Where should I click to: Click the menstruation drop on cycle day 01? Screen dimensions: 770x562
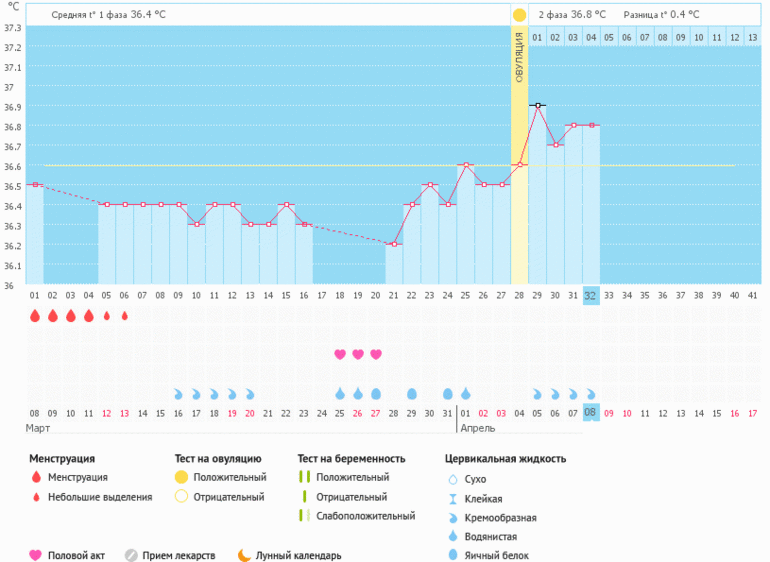(x=34, y=316)
